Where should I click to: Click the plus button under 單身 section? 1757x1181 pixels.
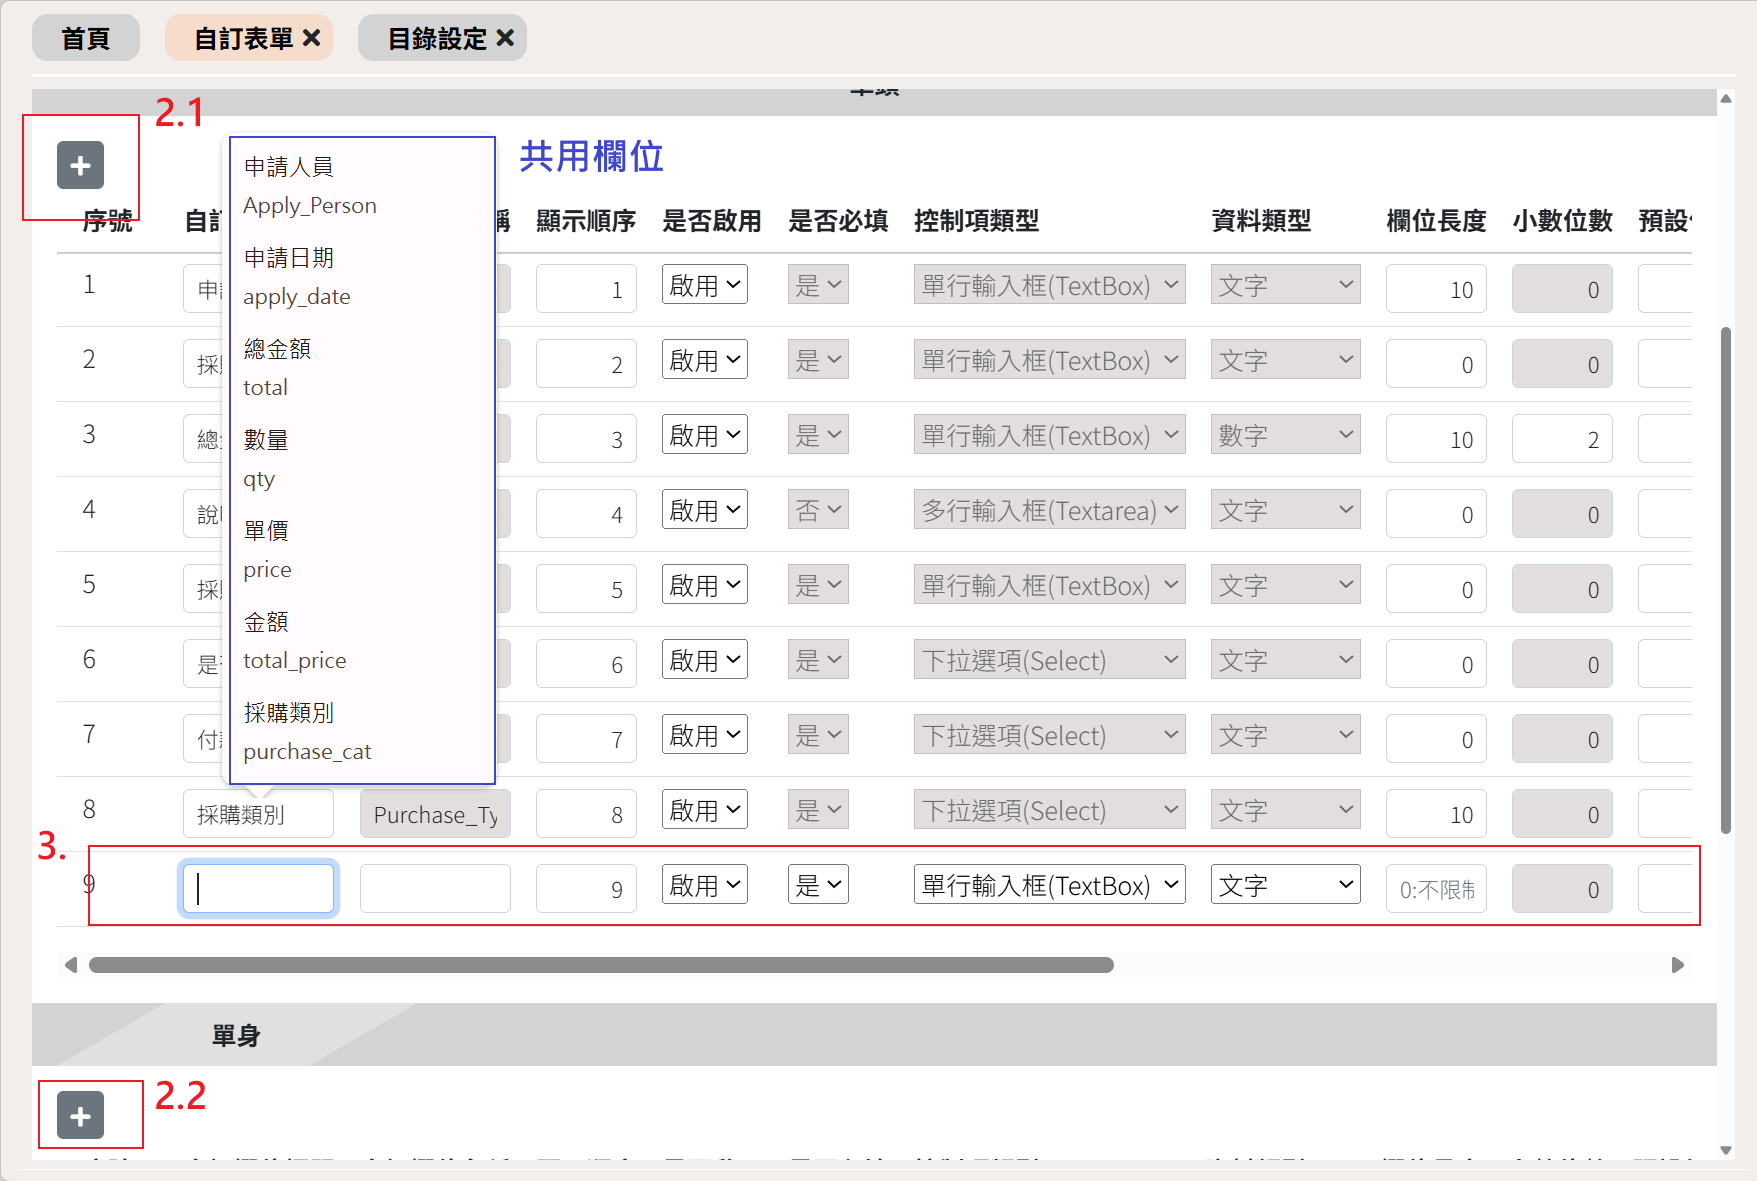click(x=80, y=1115)
